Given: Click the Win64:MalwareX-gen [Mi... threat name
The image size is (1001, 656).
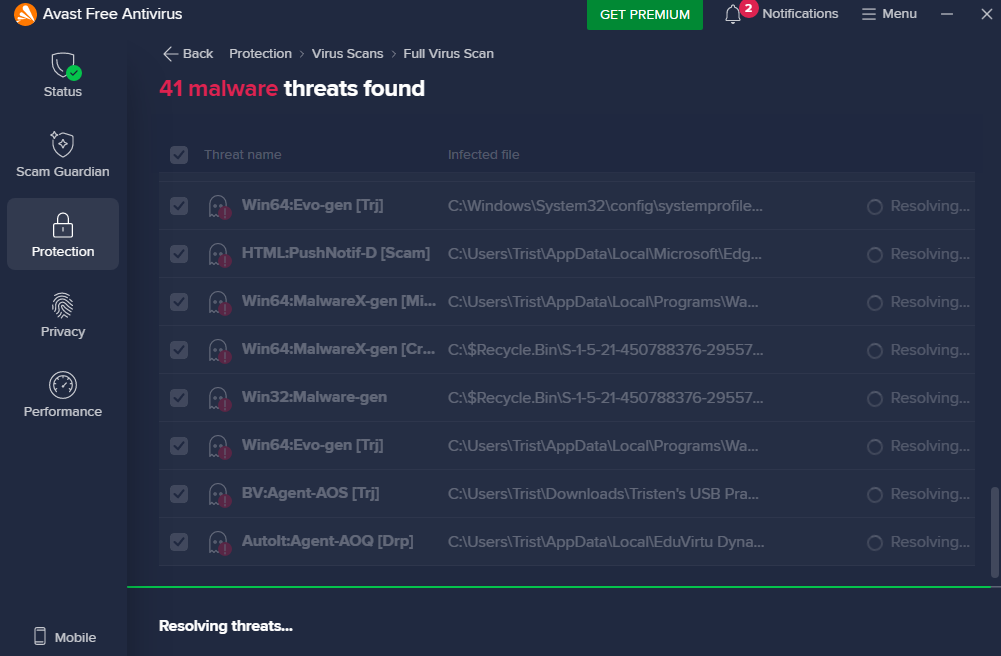Looking at the screenshot, I should [x=339, y=301].
